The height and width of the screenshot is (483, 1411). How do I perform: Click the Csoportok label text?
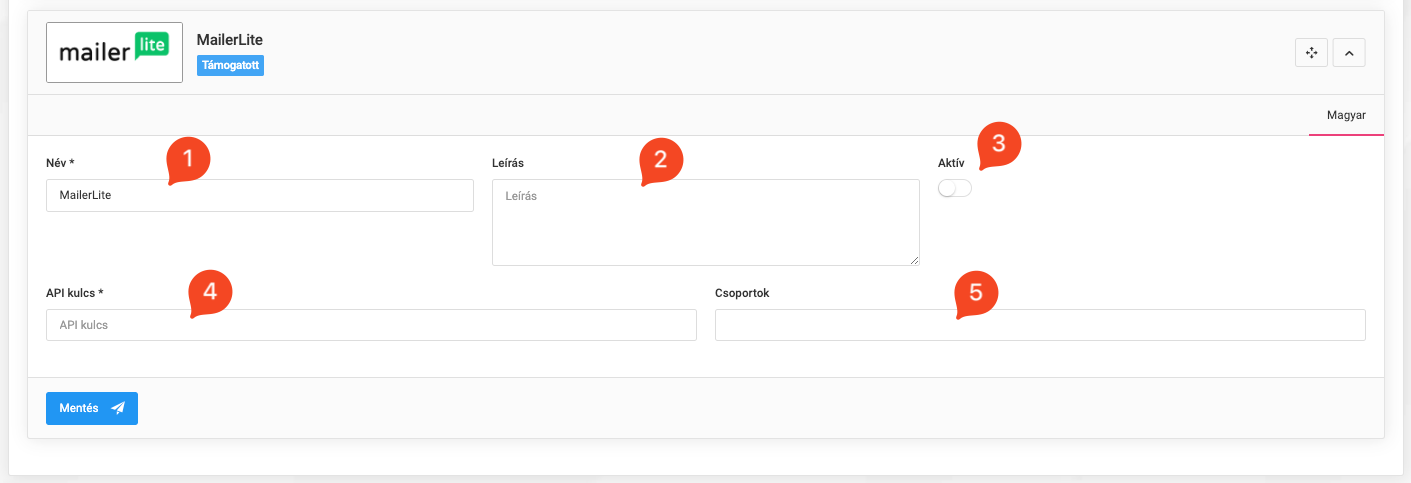(x=741, y=293)
